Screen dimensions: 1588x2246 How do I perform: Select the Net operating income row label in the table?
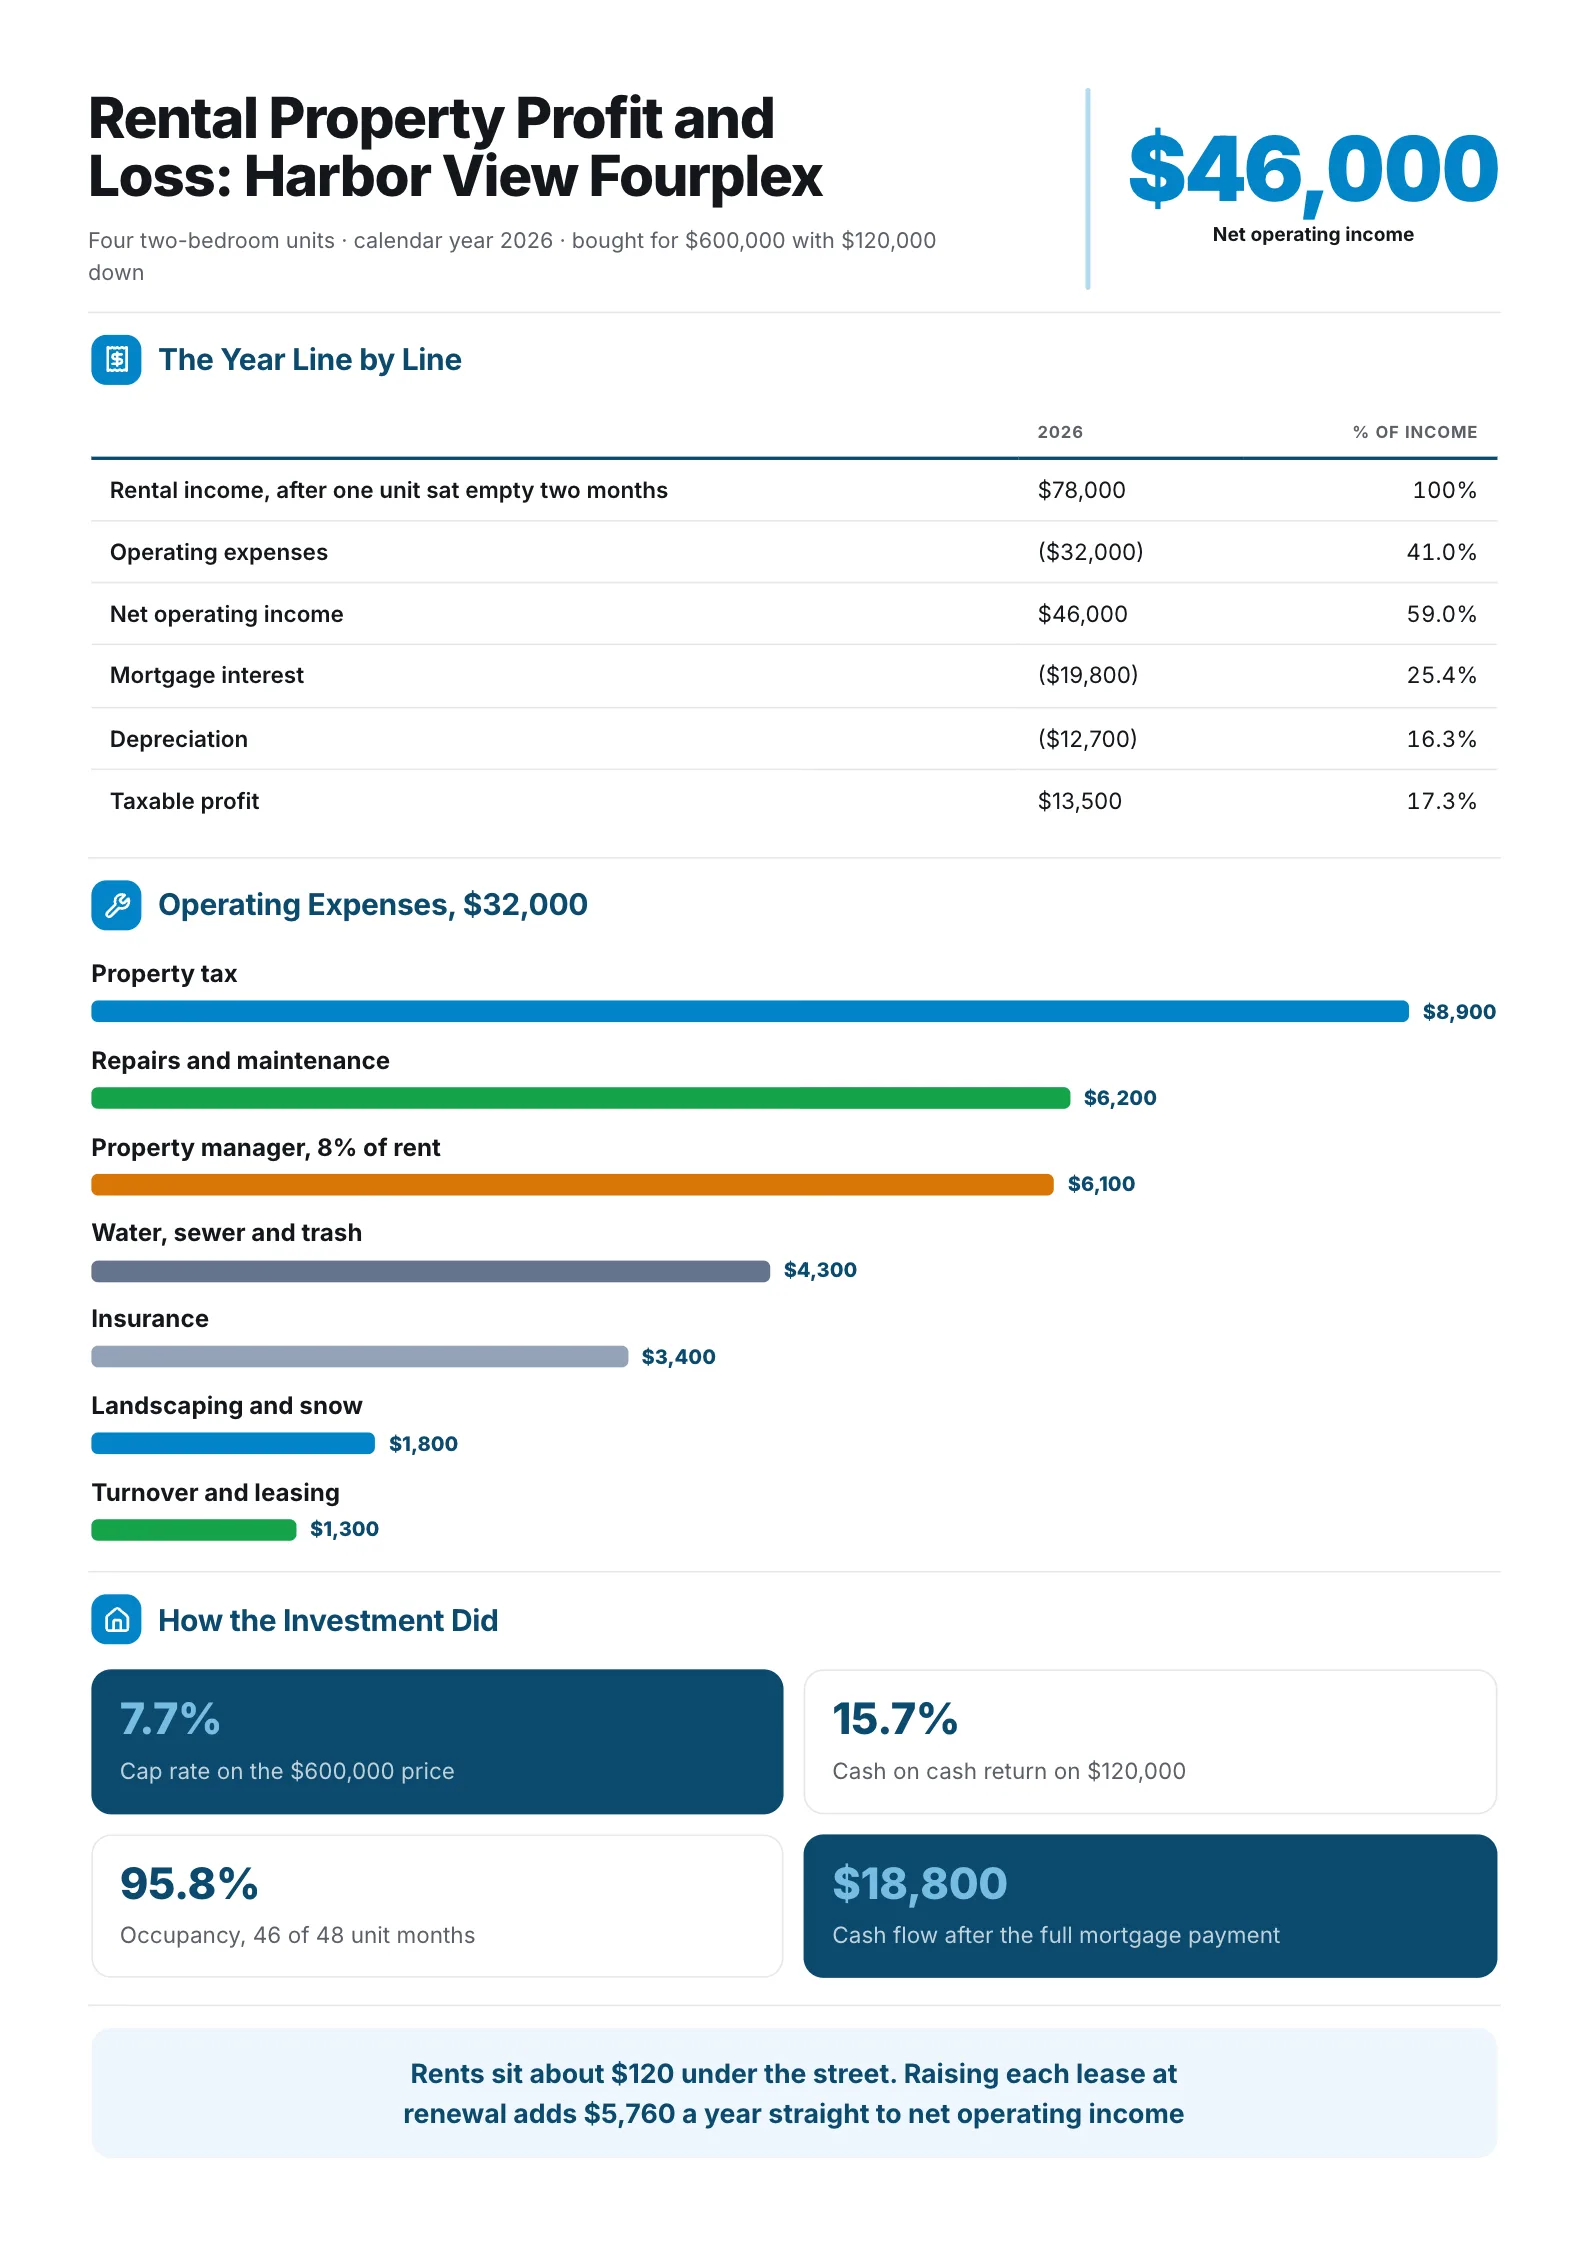[226, 614]
